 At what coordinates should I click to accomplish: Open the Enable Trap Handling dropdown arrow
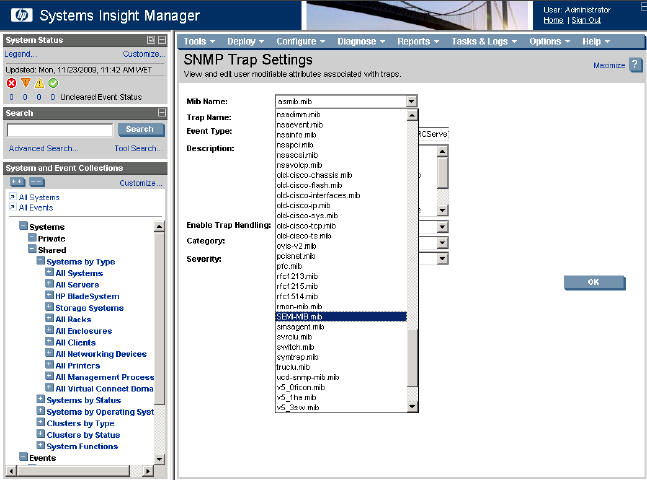pyautogui.click(x=442, y=227)
